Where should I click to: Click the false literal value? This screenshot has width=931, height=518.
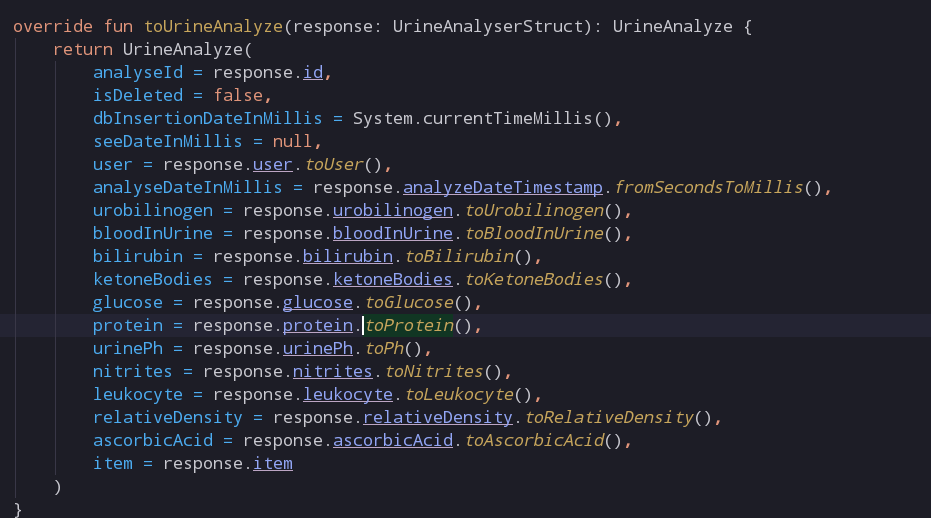[238, 96]
